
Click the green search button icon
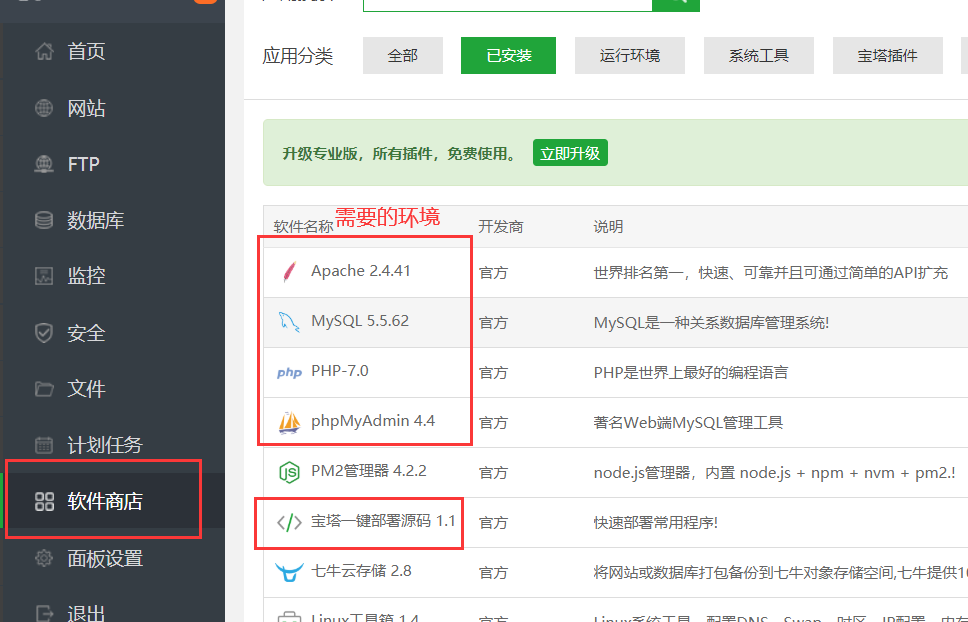(x=676, y=3)
